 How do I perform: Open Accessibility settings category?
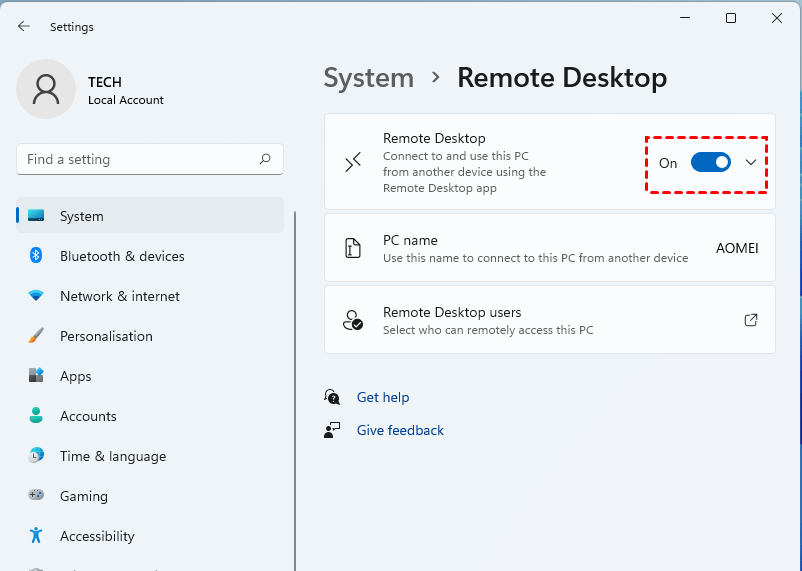point(150,535)
